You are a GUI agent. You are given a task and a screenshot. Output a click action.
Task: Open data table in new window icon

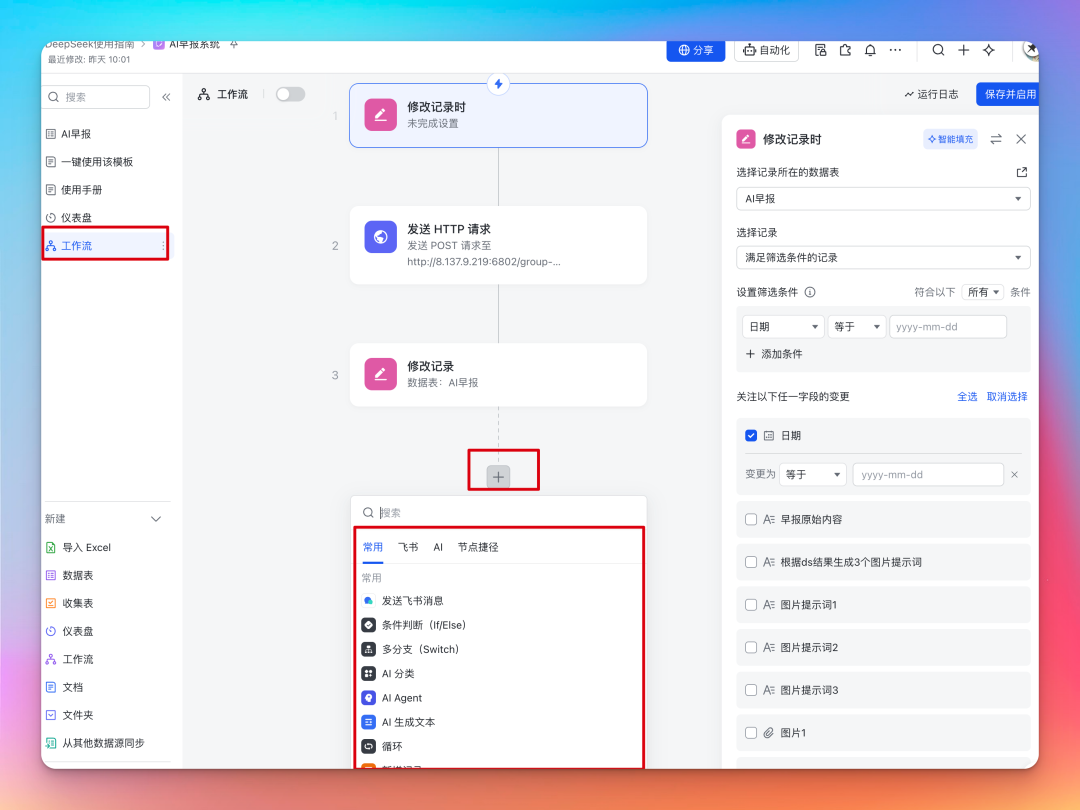coord(1021,172)
